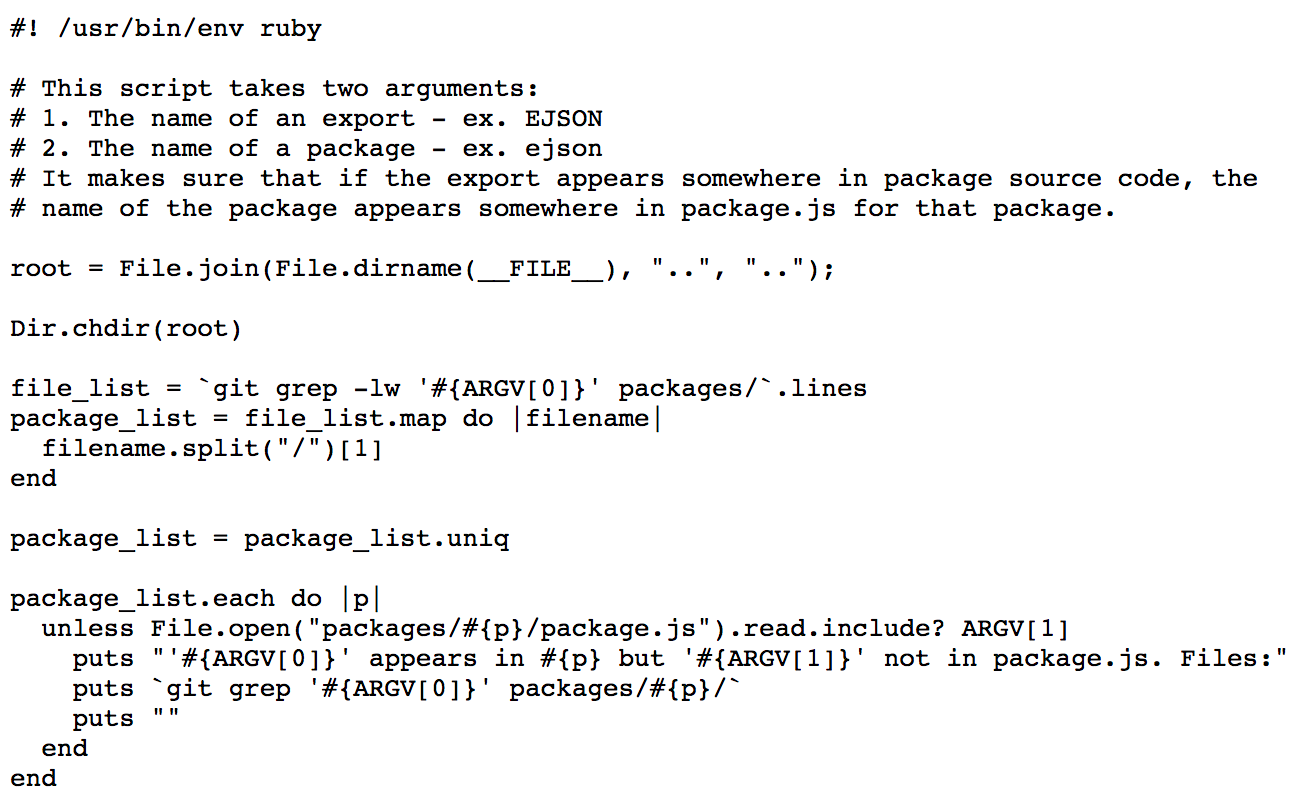Click the word 'EJSON' in the comments
This screenshot has width=1306, height=798.
563,118
